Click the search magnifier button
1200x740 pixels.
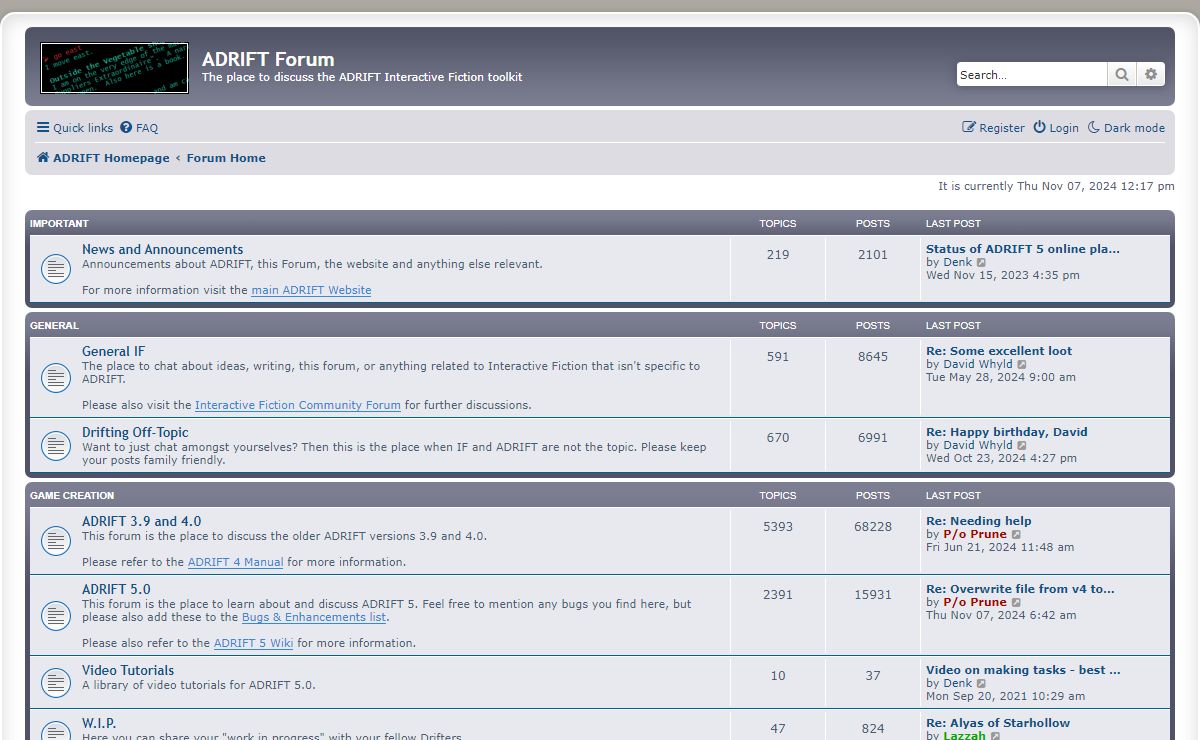(x=1122, y=74)
